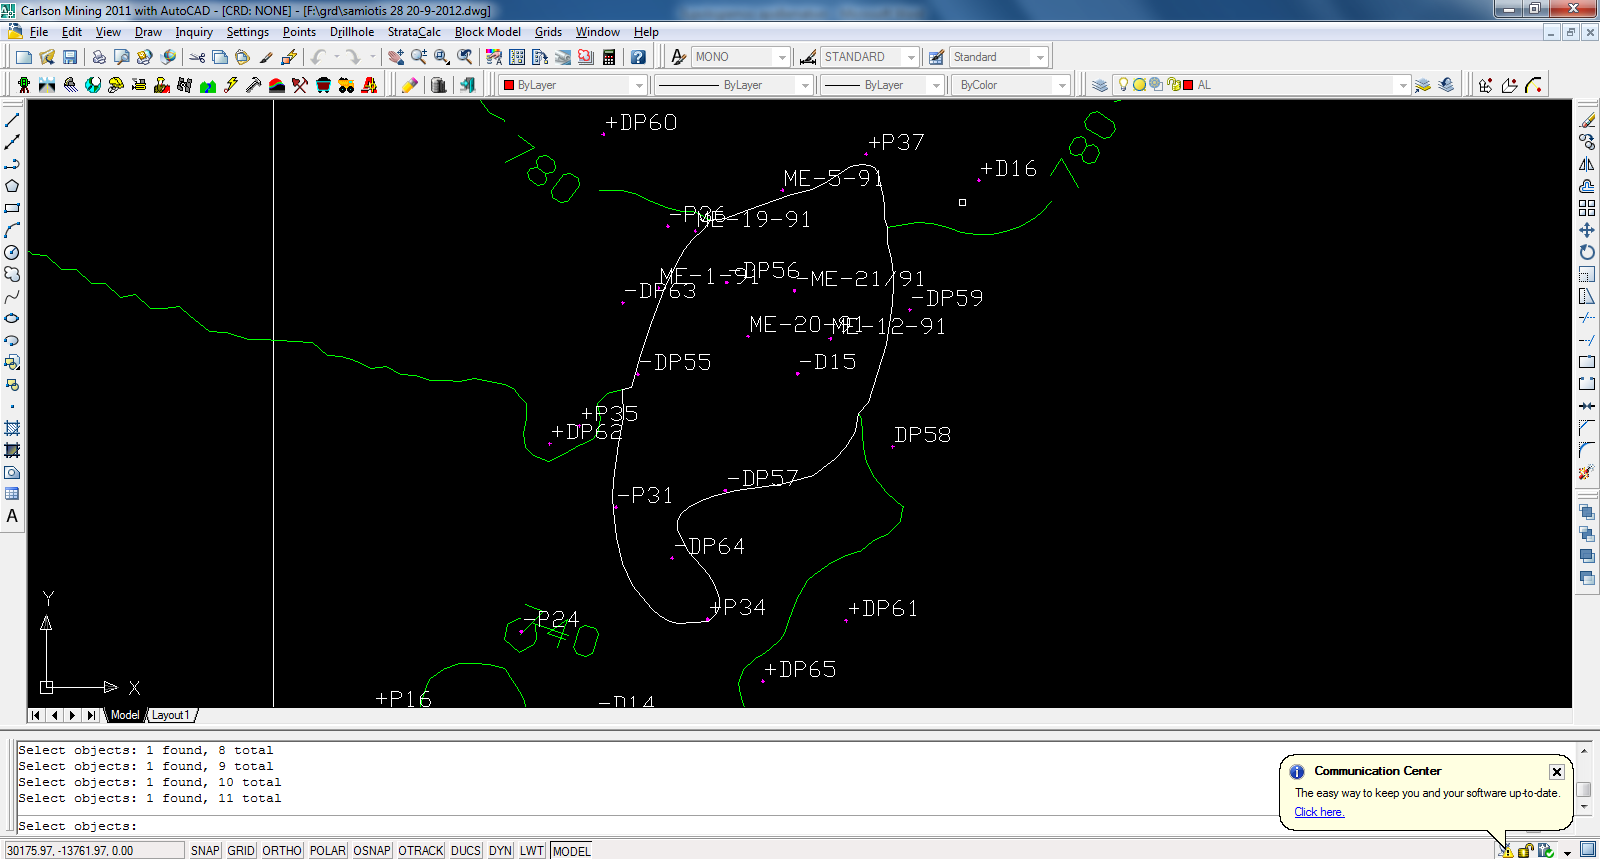1600x860 pixels.
Task: Toggle DYN dynamic input
Action: [x=500, y=851]
